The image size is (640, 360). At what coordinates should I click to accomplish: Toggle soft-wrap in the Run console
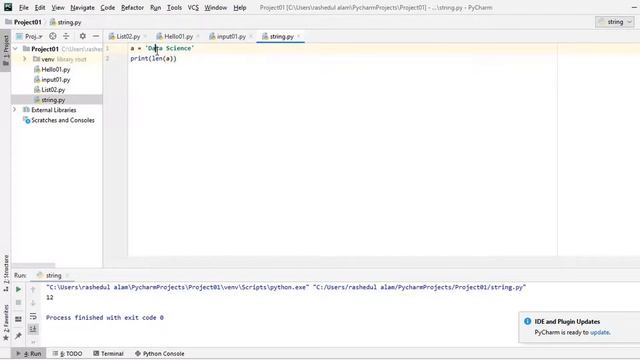click(x=33, y=316)
